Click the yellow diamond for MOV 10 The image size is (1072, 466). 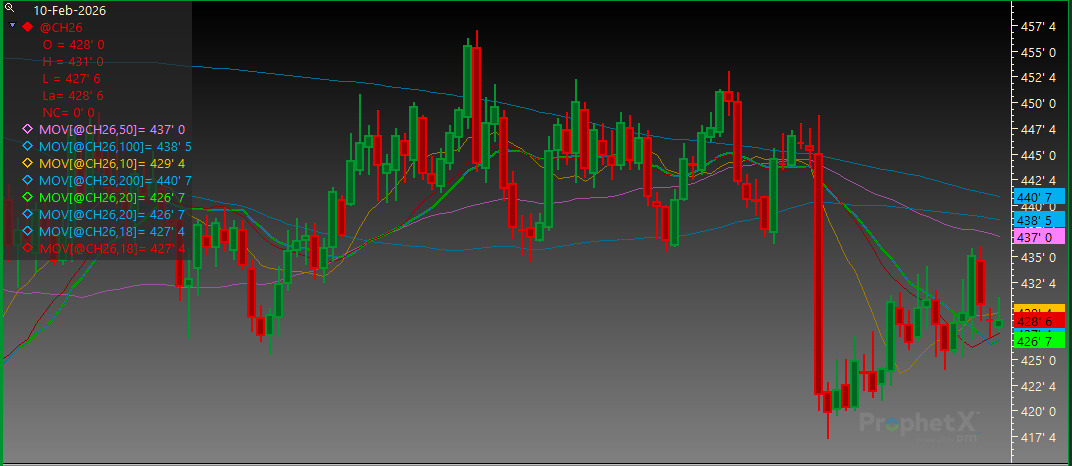pos(28,163)
